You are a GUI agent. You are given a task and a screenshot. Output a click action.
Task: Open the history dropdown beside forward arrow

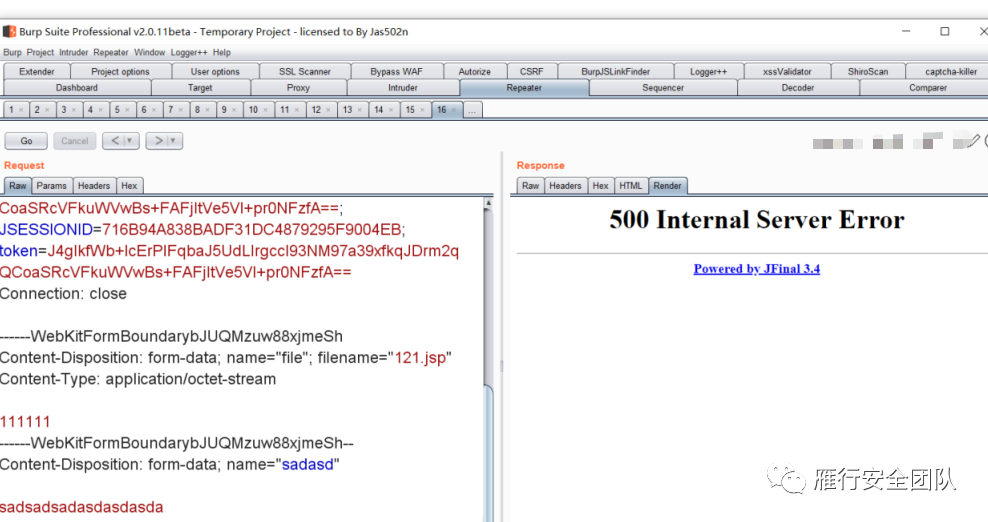tap(173, 141)
